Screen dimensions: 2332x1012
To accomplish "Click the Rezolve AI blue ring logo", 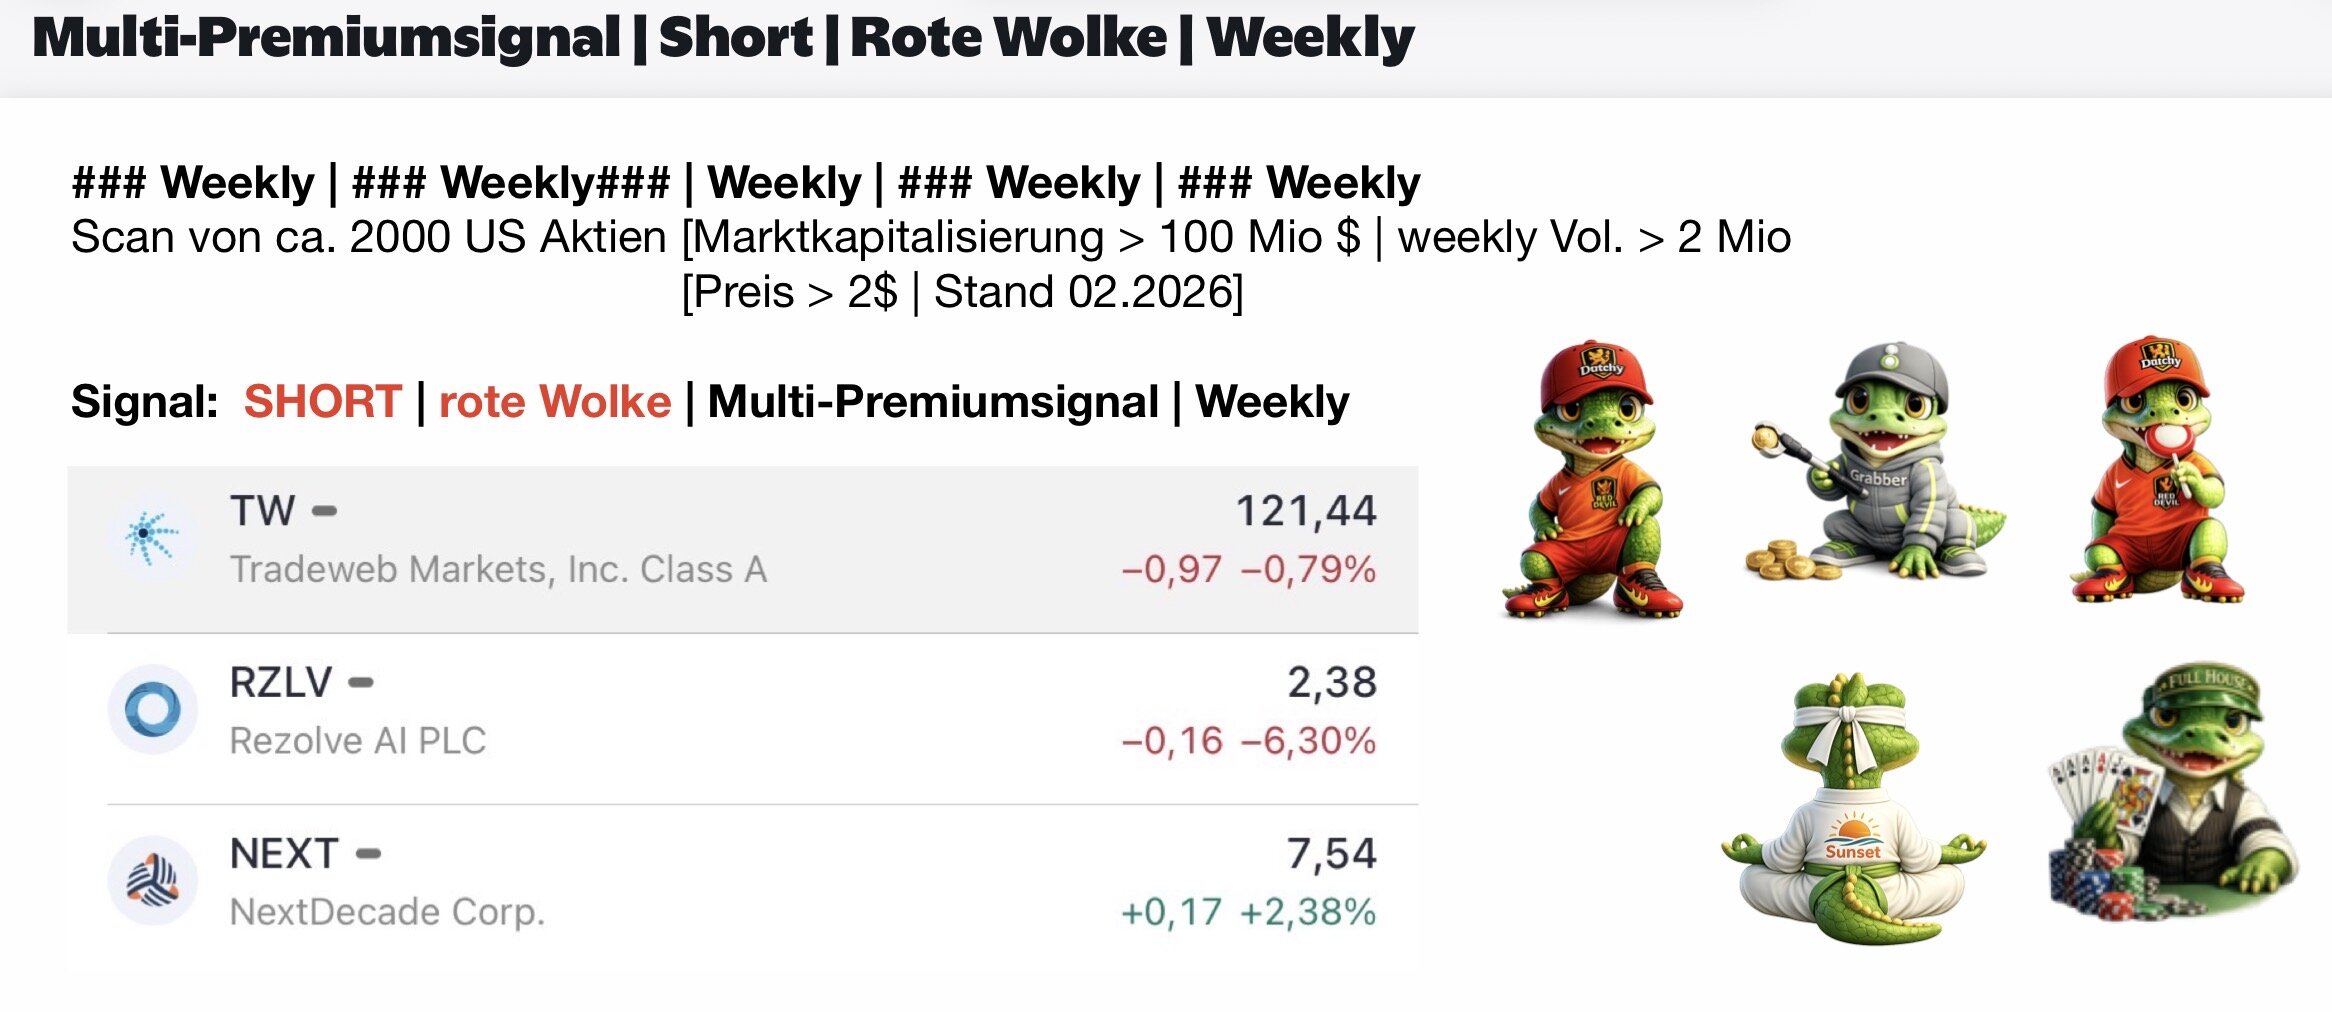I will pyautogui.click(x=152, y=709).
